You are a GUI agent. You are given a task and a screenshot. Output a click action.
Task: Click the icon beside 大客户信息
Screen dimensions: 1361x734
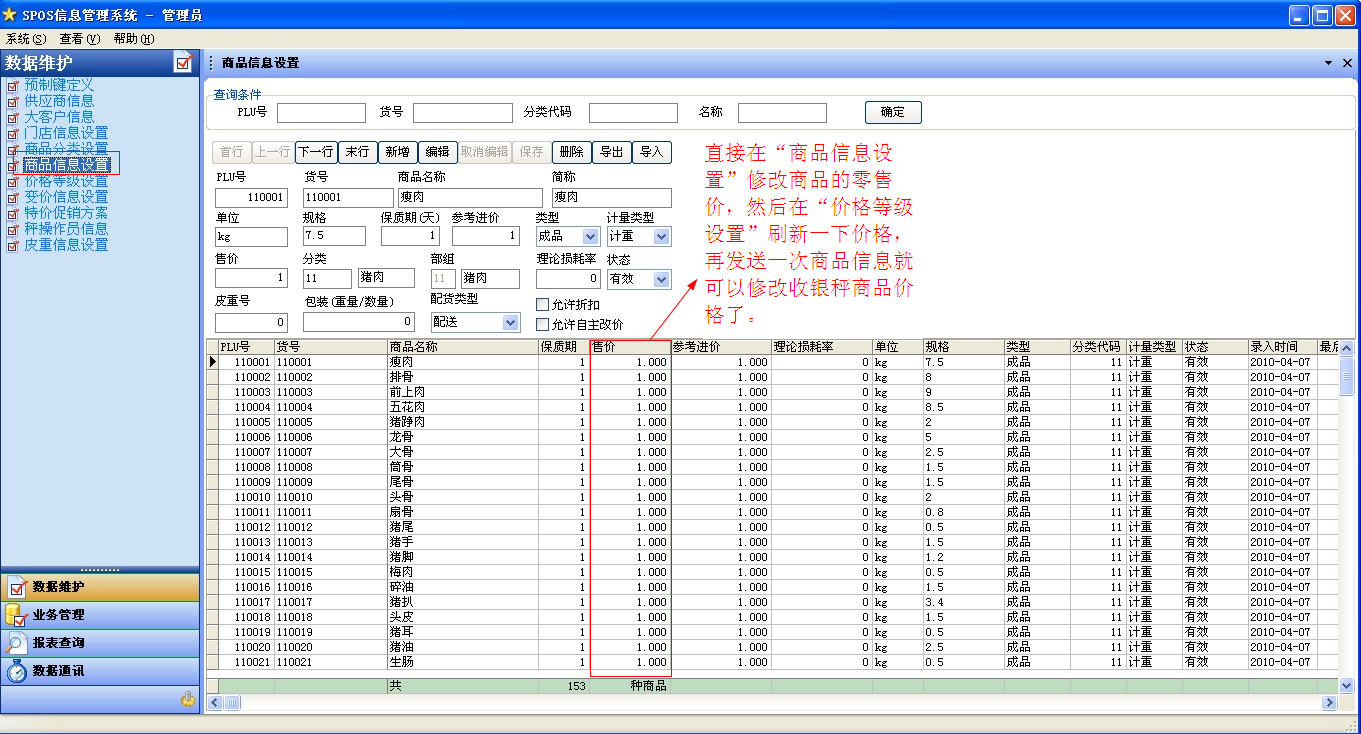[x=13, y=118]
